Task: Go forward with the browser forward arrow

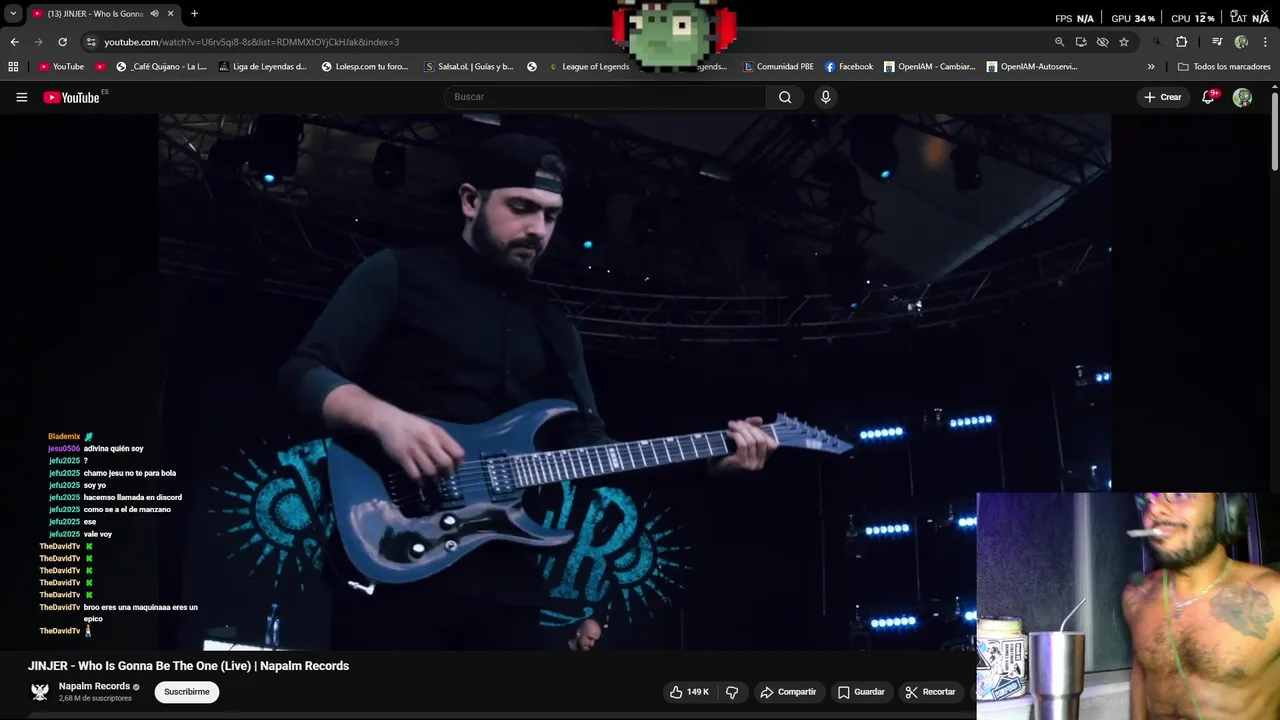Action: click(38, 42)
